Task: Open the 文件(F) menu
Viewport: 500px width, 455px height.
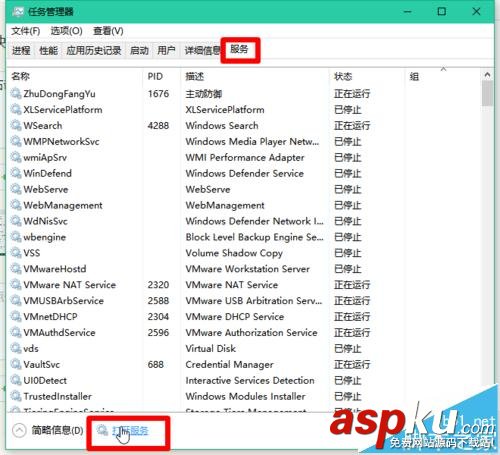Action: pos(26,31)
